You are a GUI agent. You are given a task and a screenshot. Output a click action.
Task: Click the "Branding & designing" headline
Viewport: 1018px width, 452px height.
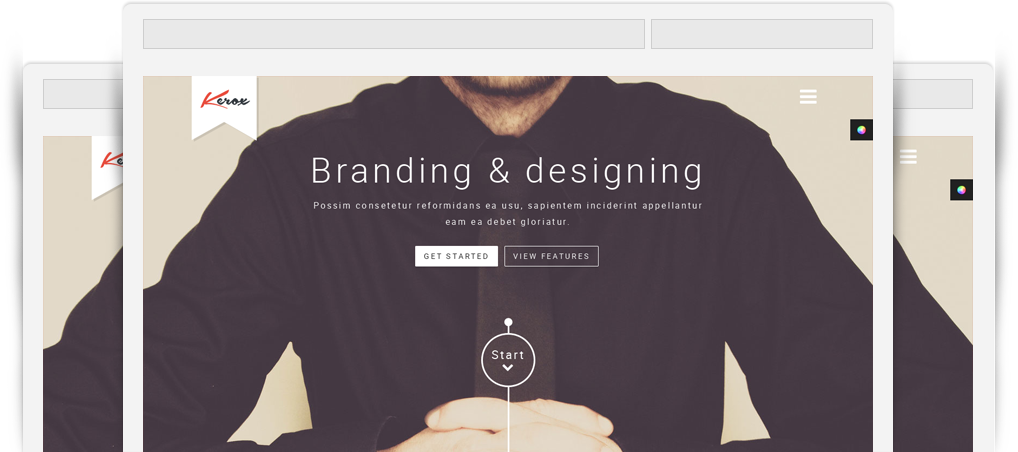coord(507,171)
